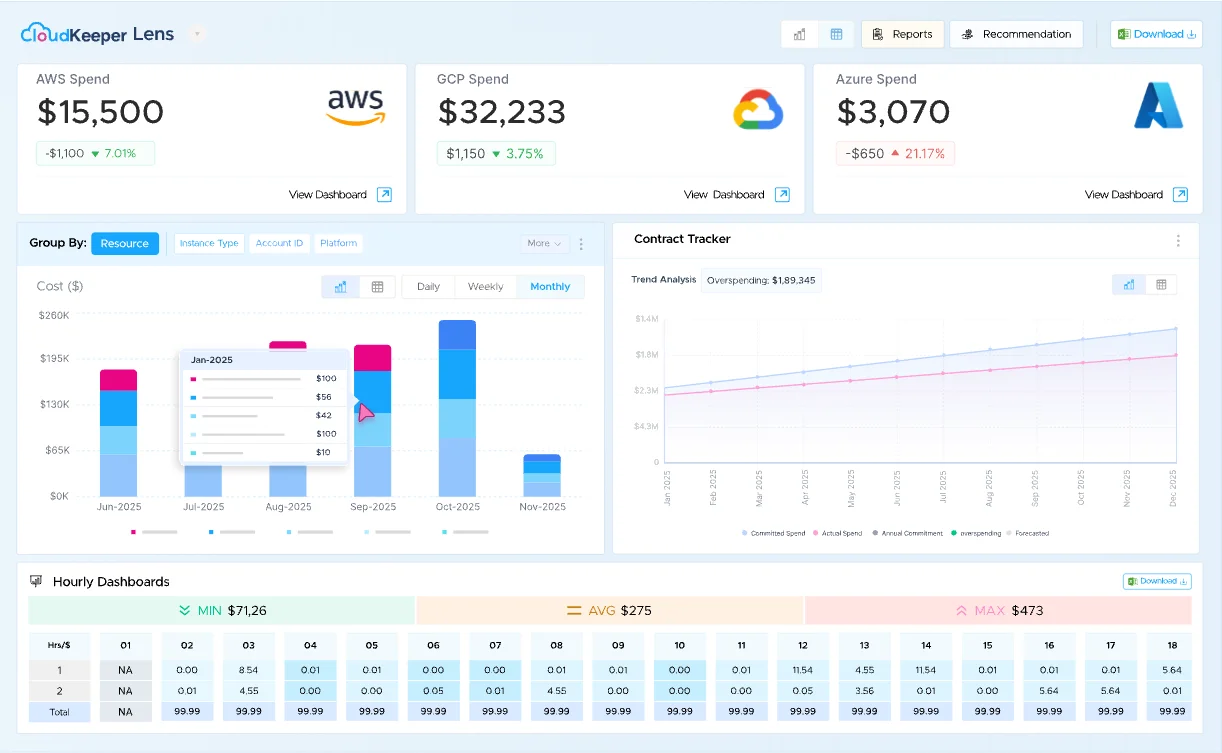Click the Azure -$650 21.17% change badge
The width and height of the screenshot is (1222, 753).
895,153
